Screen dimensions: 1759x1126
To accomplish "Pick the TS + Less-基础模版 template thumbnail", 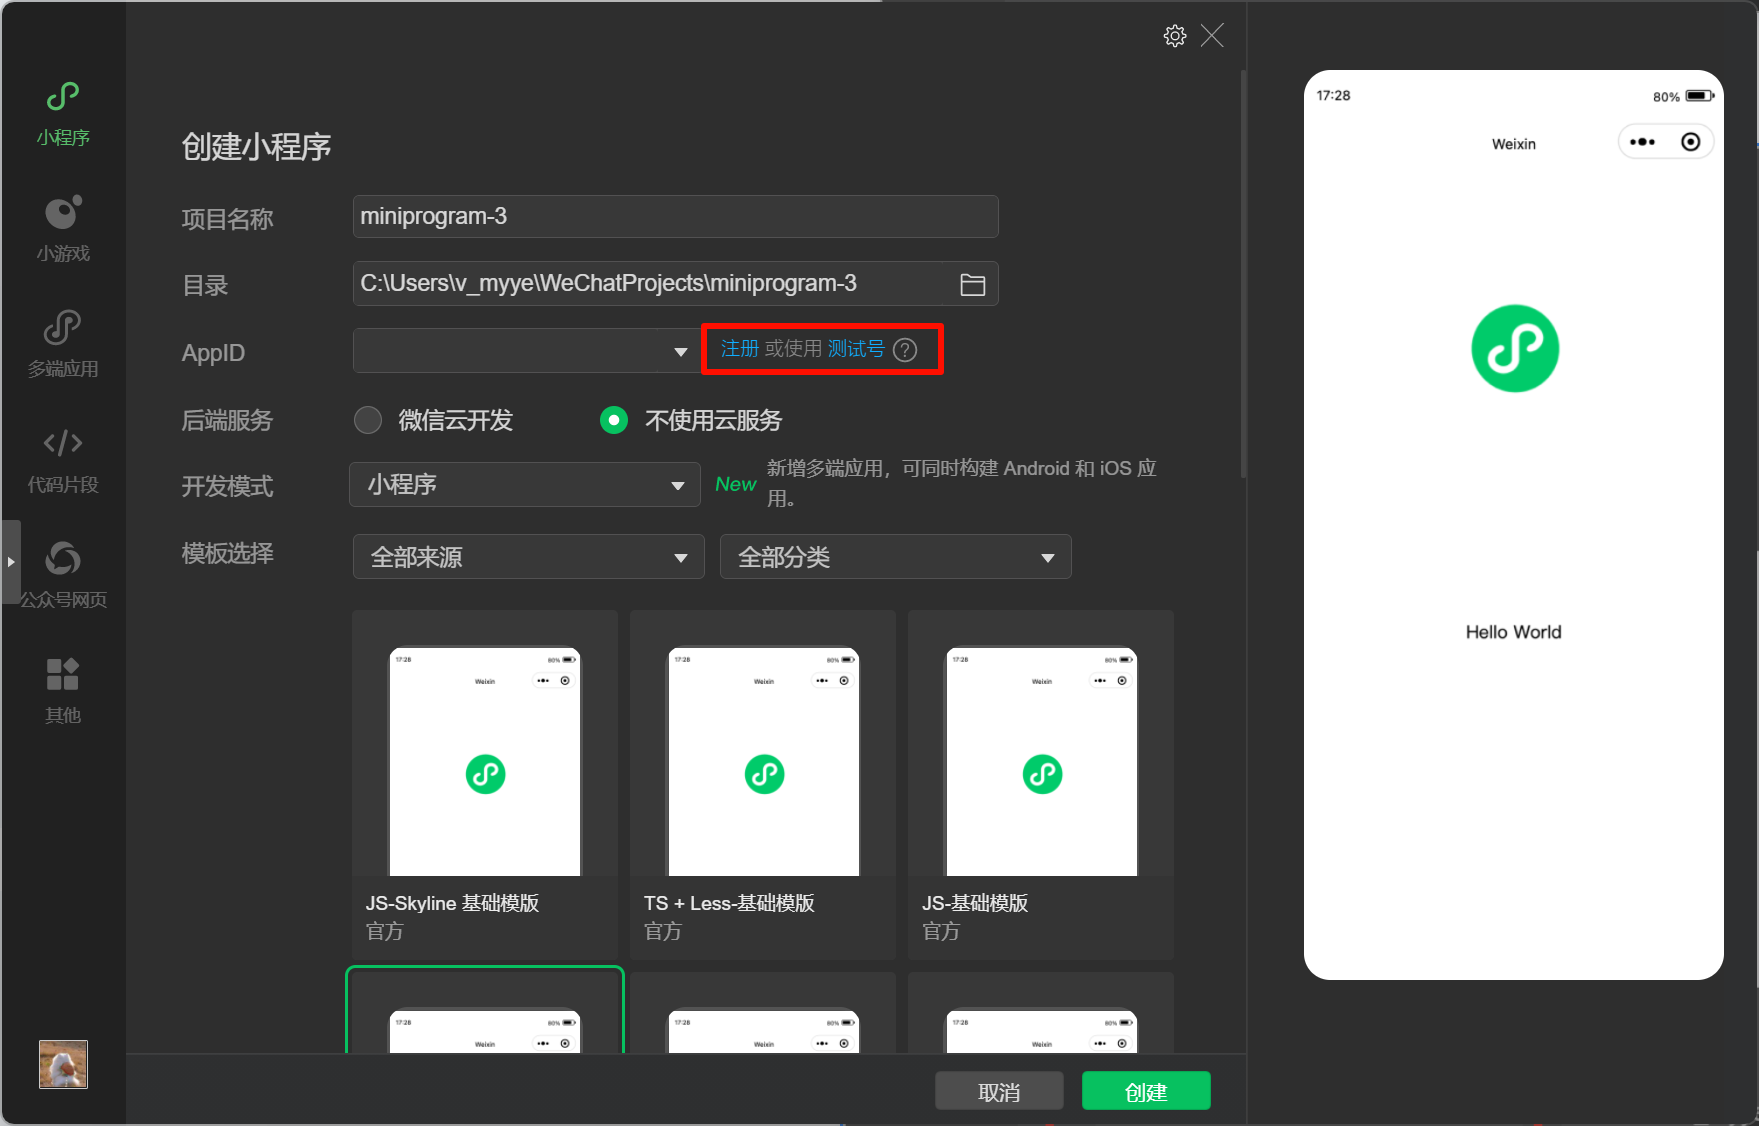I will (763, 762).
